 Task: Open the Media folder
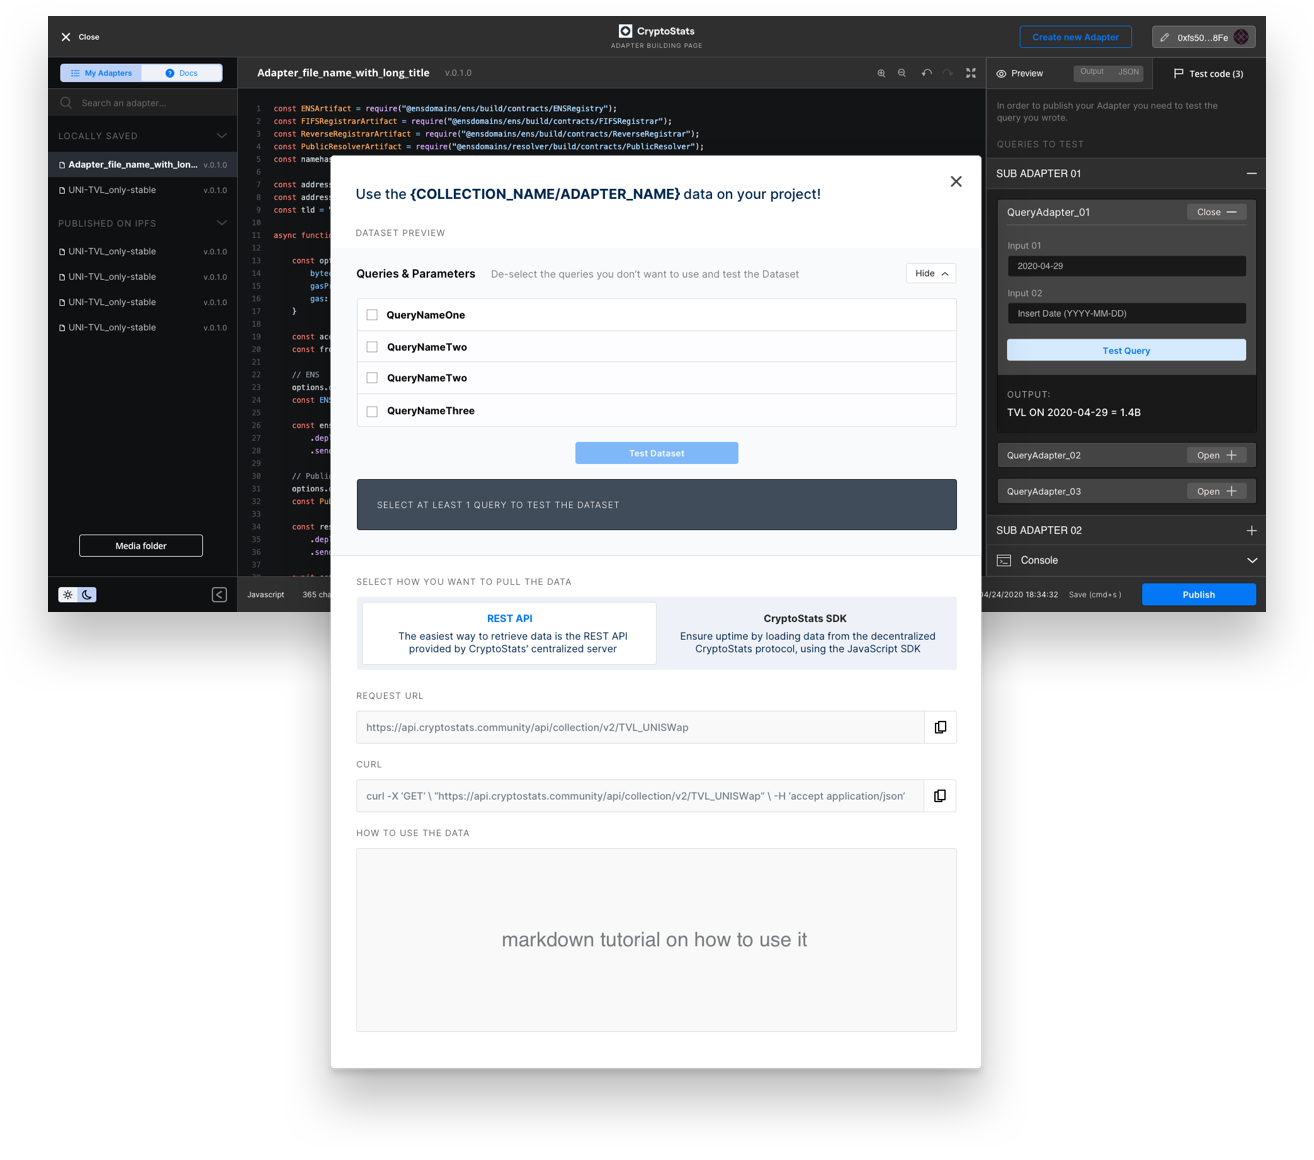[141, 545]
